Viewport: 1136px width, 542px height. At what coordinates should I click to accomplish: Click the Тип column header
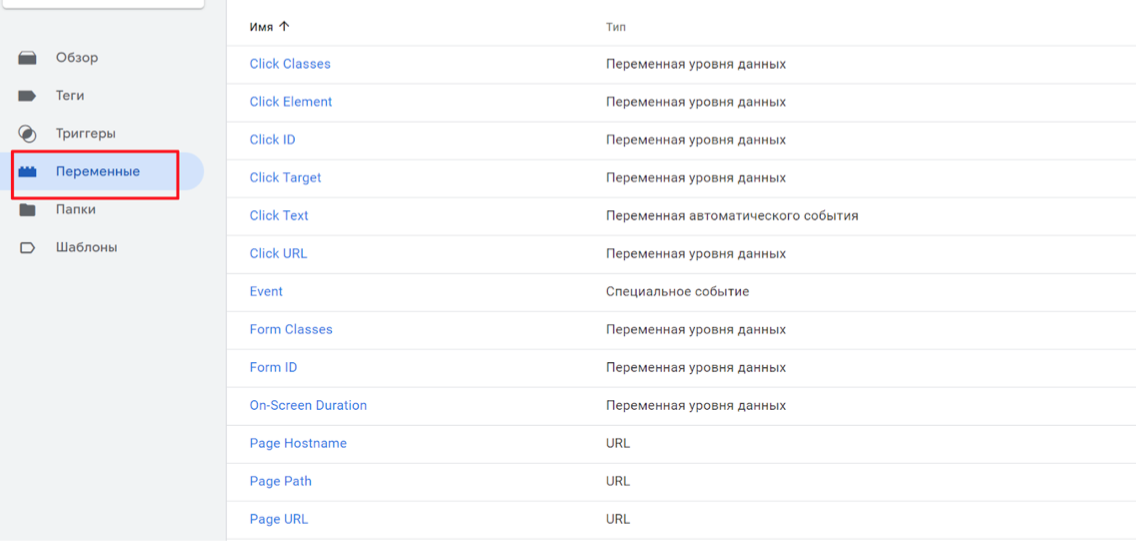tap(616, 28)
